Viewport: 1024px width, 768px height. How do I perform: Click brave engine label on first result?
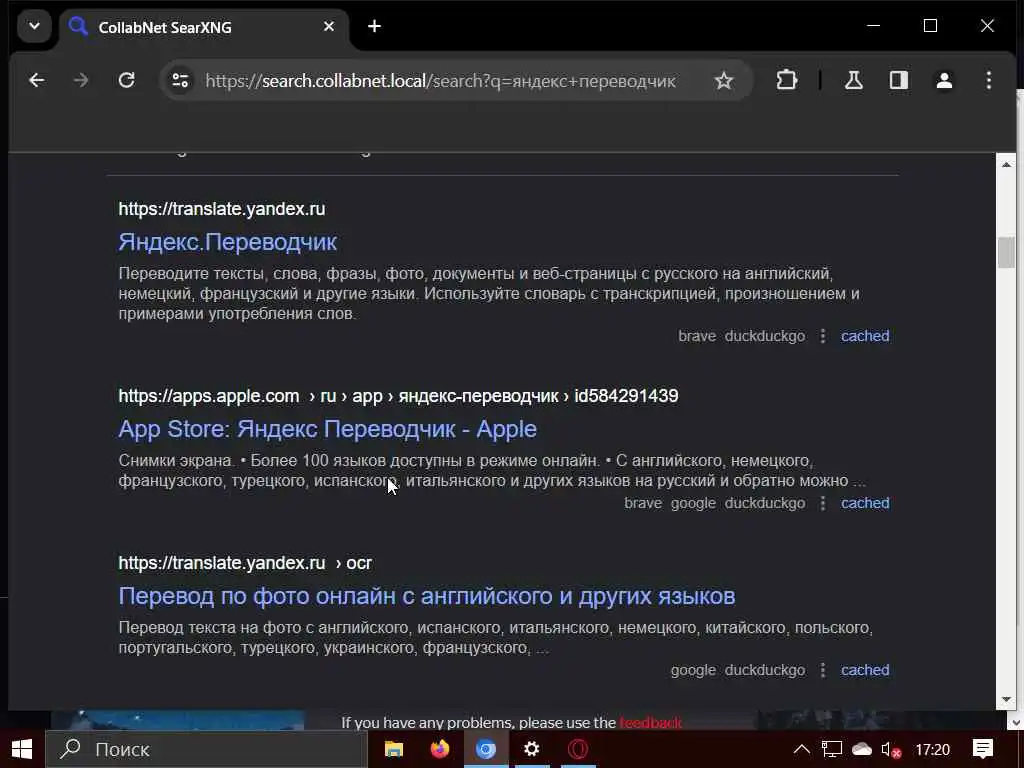click(697, 336)
